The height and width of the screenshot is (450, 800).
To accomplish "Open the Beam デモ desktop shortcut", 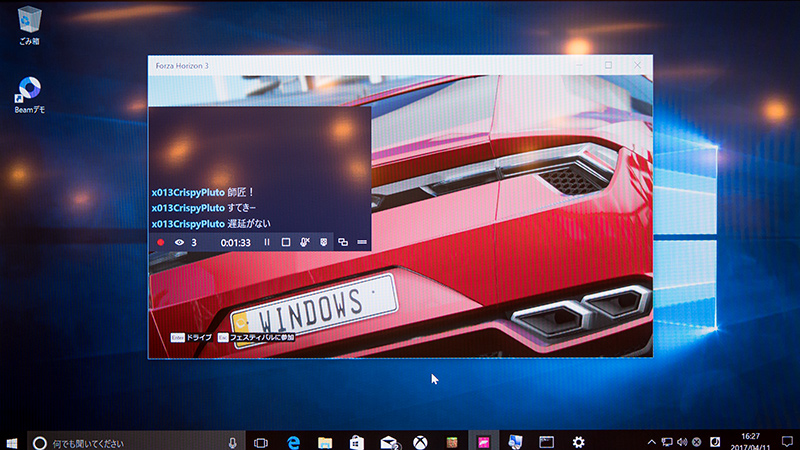I will click(30, 95).
